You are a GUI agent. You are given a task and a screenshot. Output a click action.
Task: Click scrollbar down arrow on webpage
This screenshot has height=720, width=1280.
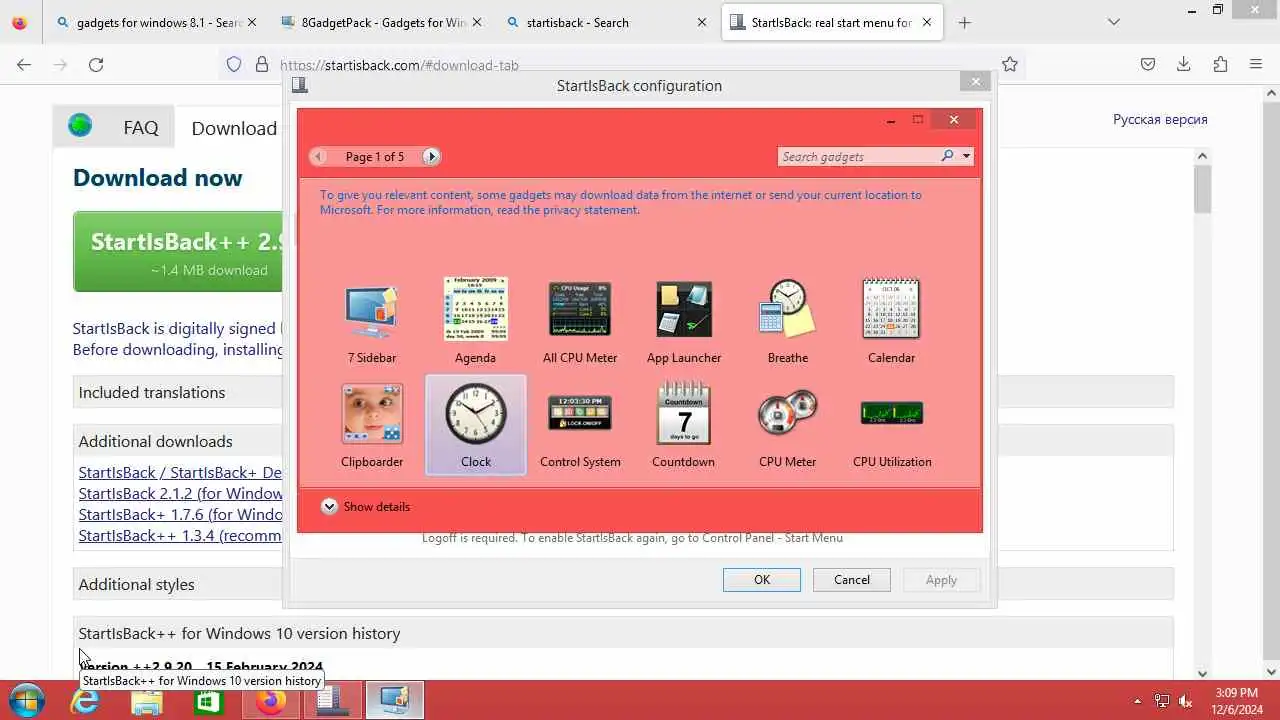[x=1202, y=673]
